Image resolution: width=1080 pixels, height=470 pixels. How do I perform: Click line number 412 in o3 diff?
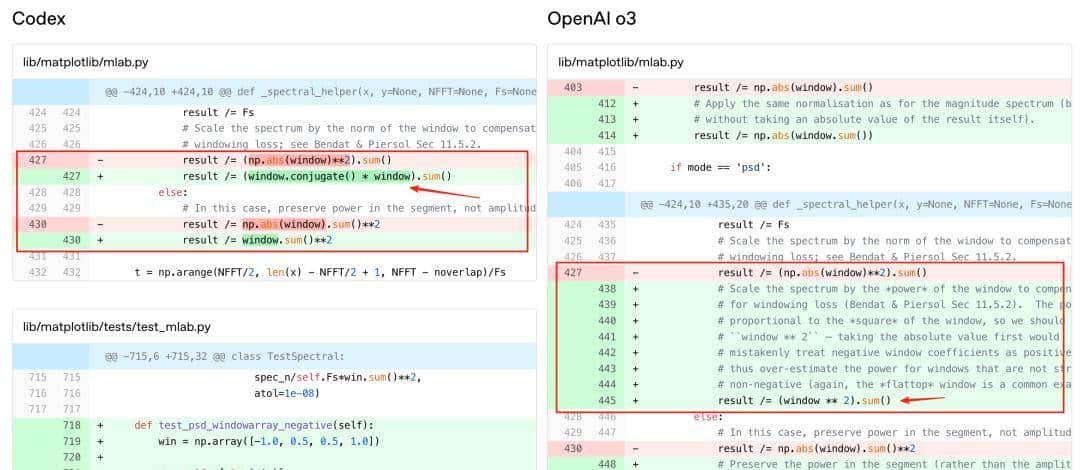tap(607, 103)
